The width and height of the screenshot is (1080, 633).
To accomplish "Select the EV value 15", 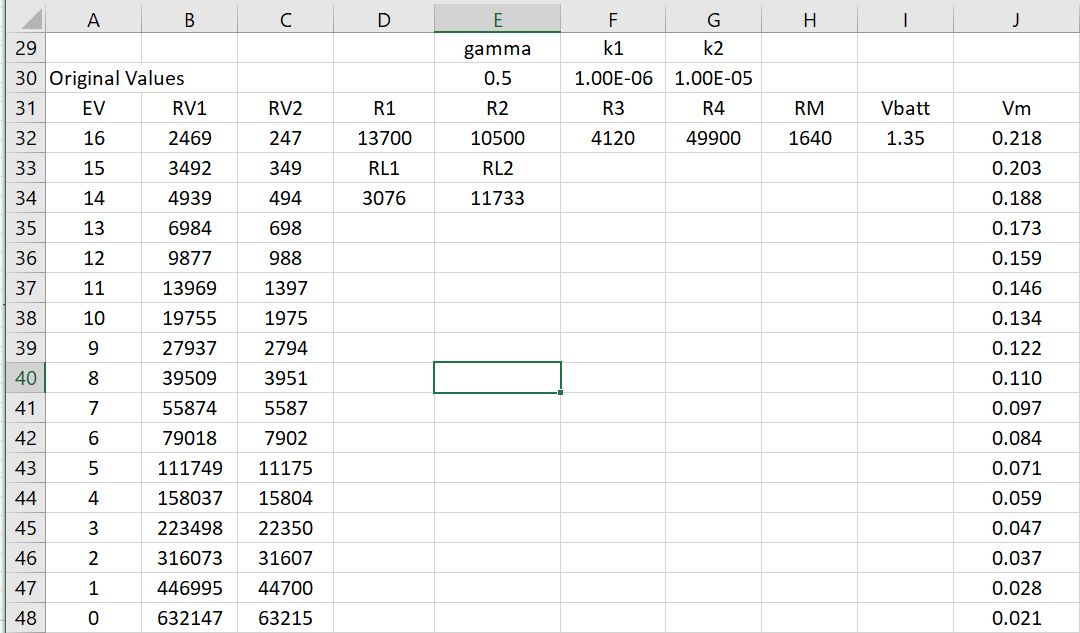I will pos(94,168).
